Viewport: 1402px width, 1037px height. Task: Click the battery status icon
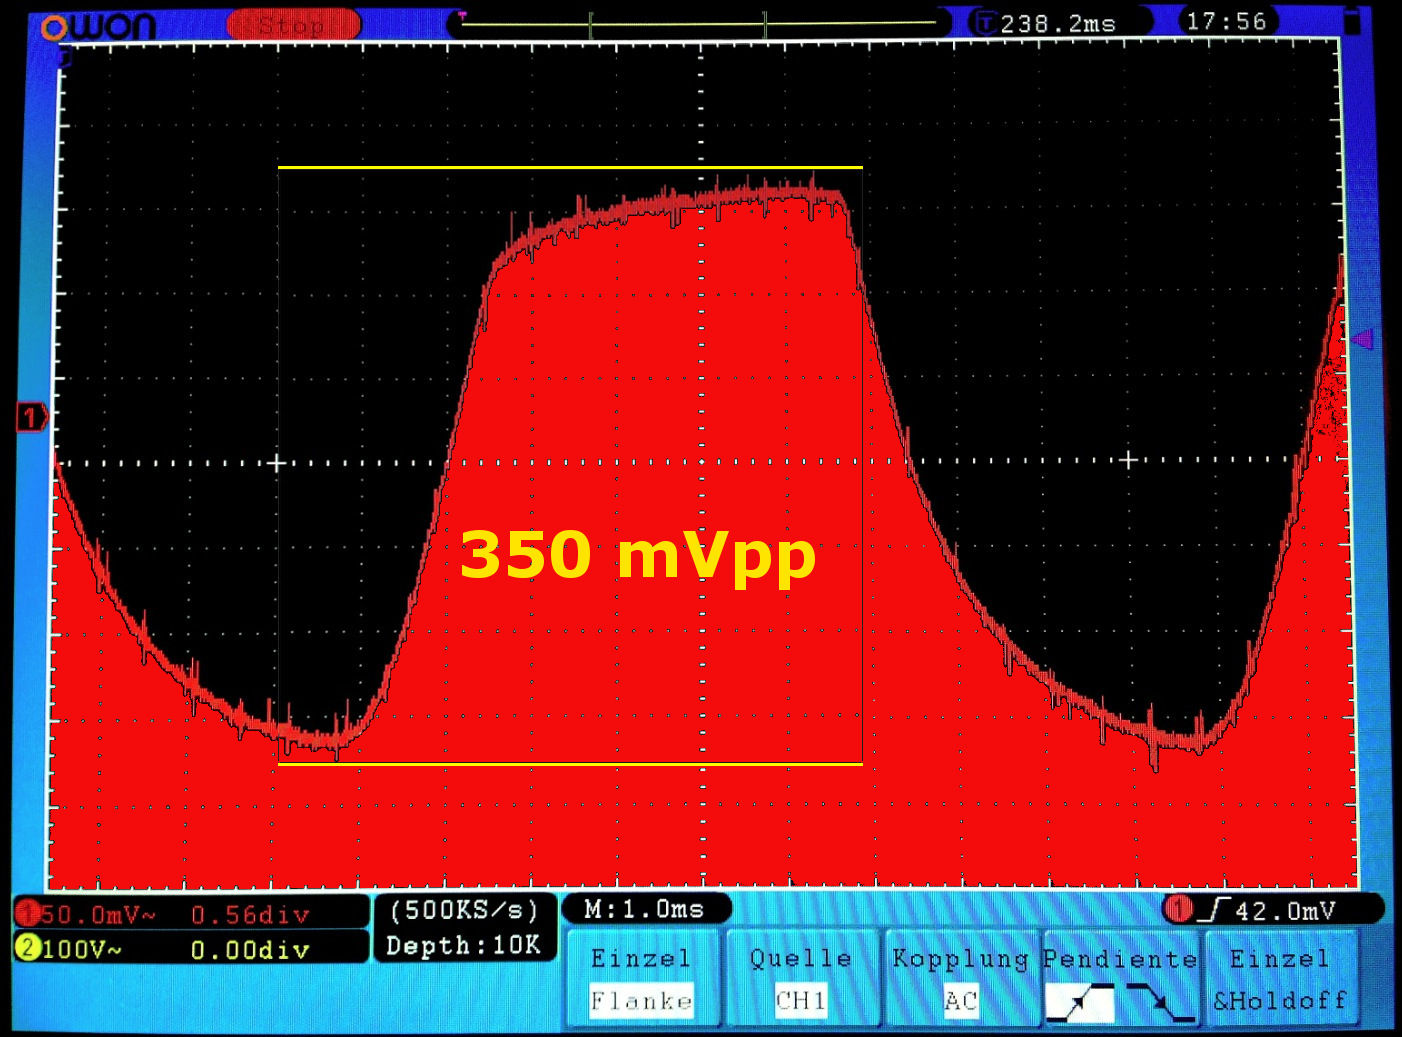coord(1352,21)
